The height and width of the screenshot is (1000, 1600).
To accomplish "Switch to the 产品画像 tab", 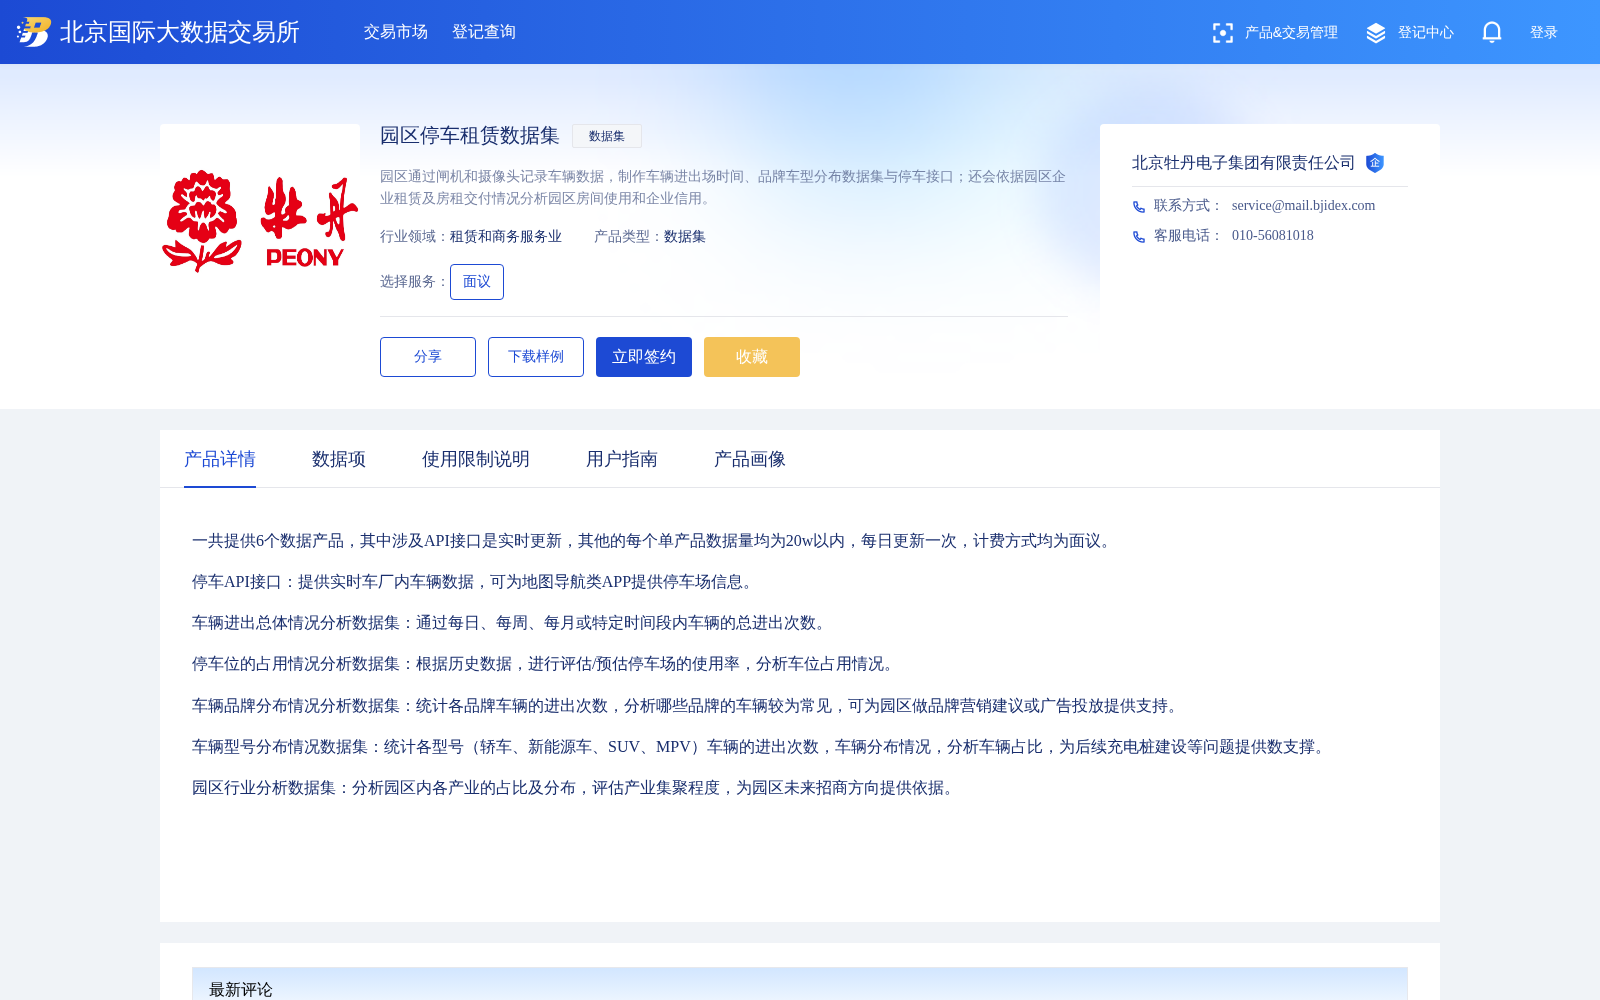I will [750, 459].
